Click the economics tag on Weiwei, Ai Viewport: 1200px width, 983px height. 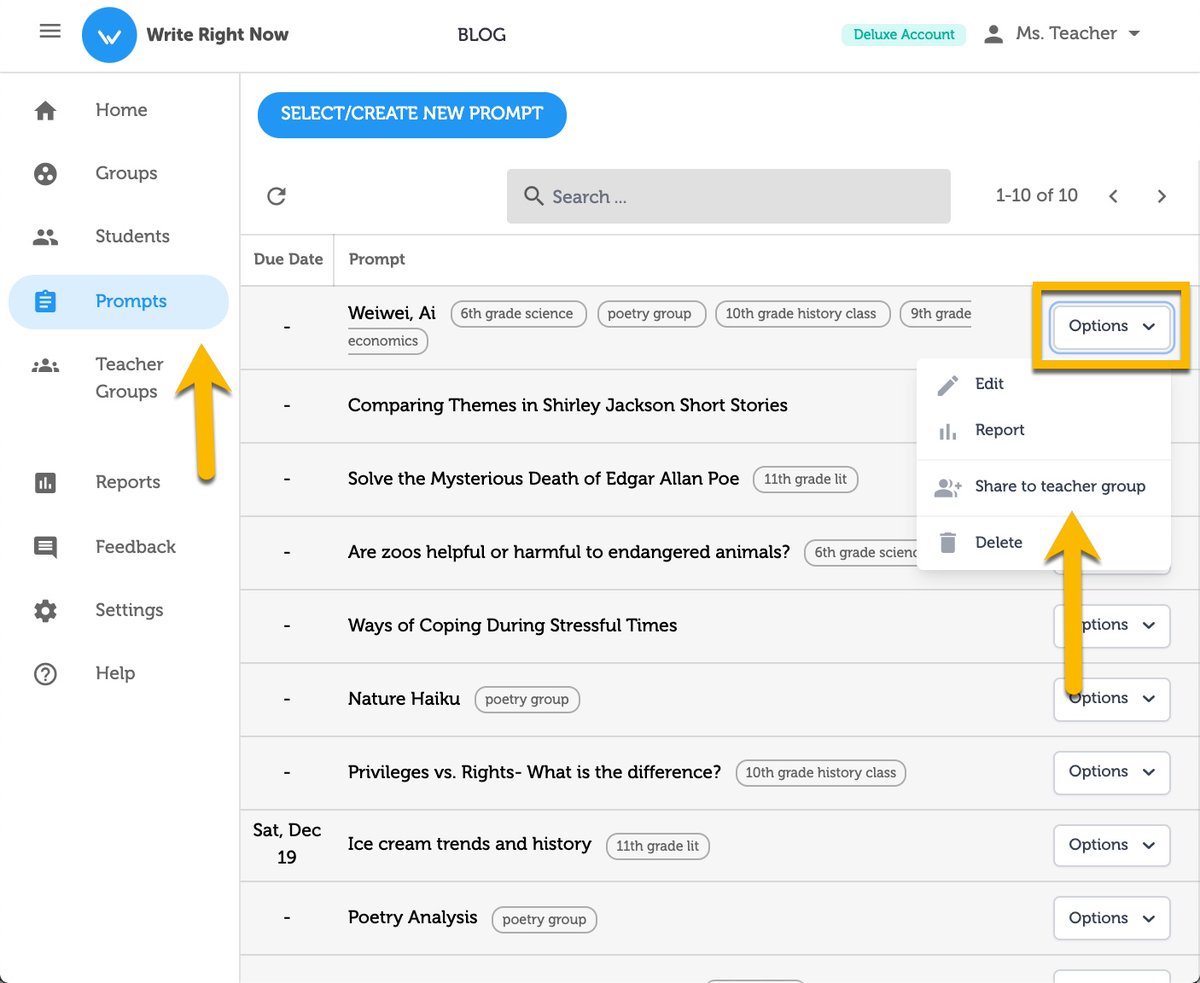[x=388, y=341]
